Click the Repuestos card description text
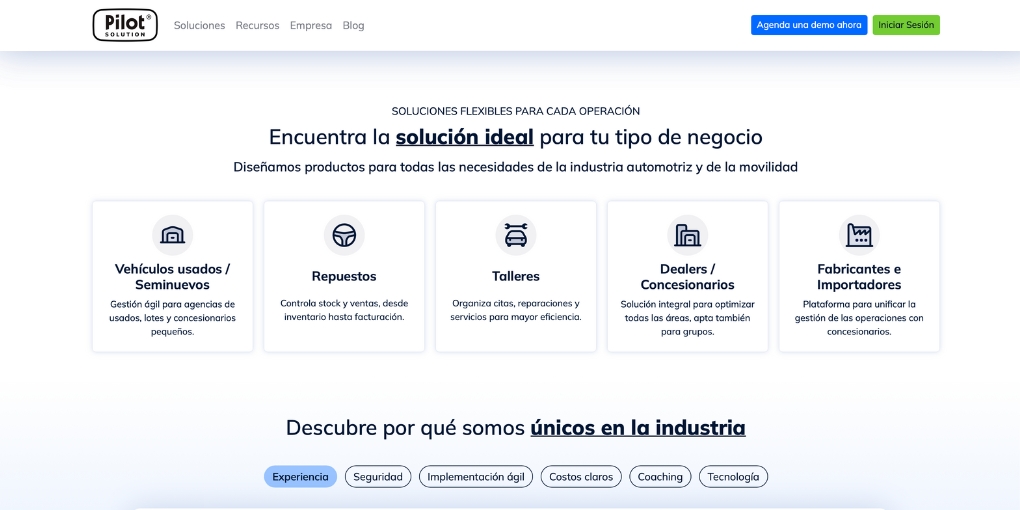This screenshot has height=510, width=1020. coord(344,310)
